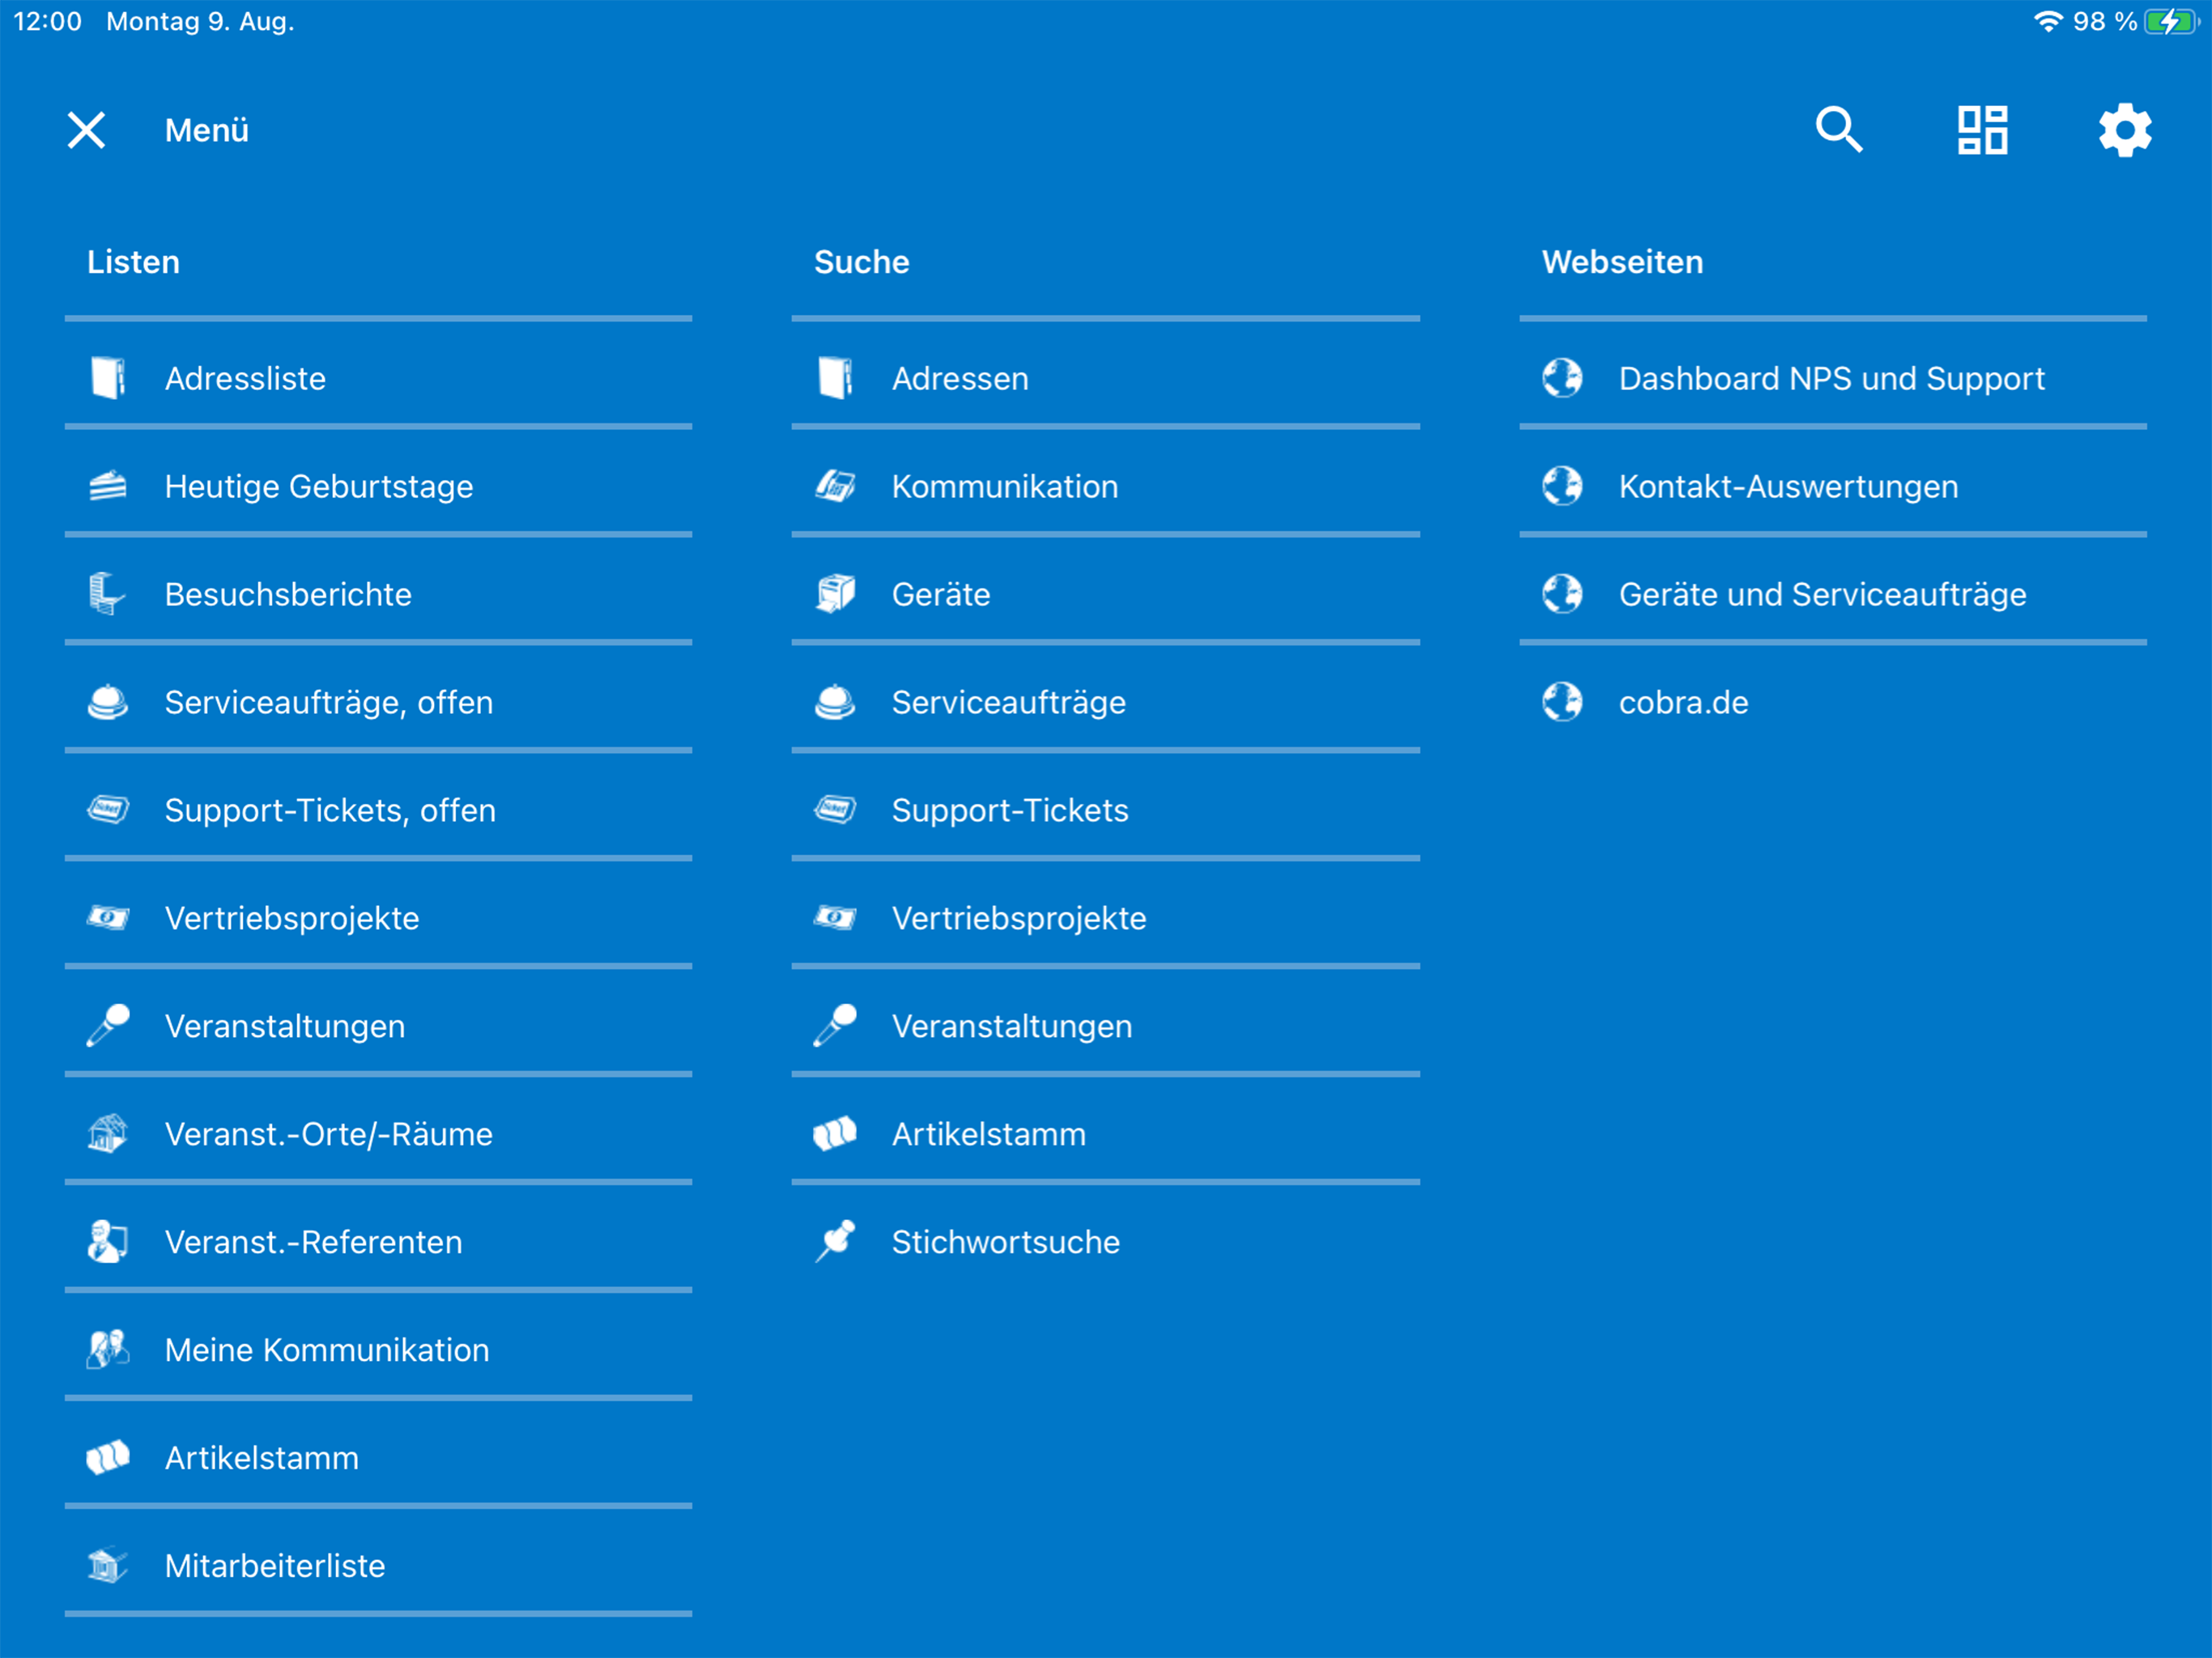Screen dimensions: 2212x1658
Task: Click the Kommunikation phone icon
Action: pos(835,486)
